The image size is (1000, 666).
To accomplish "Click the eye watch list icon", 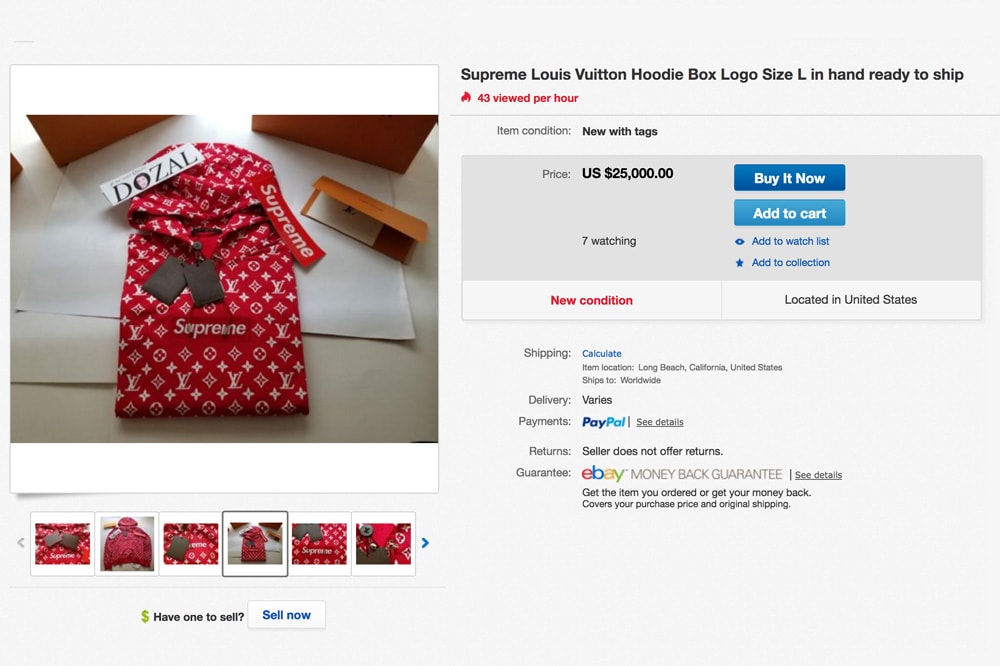I will [739, 241].
